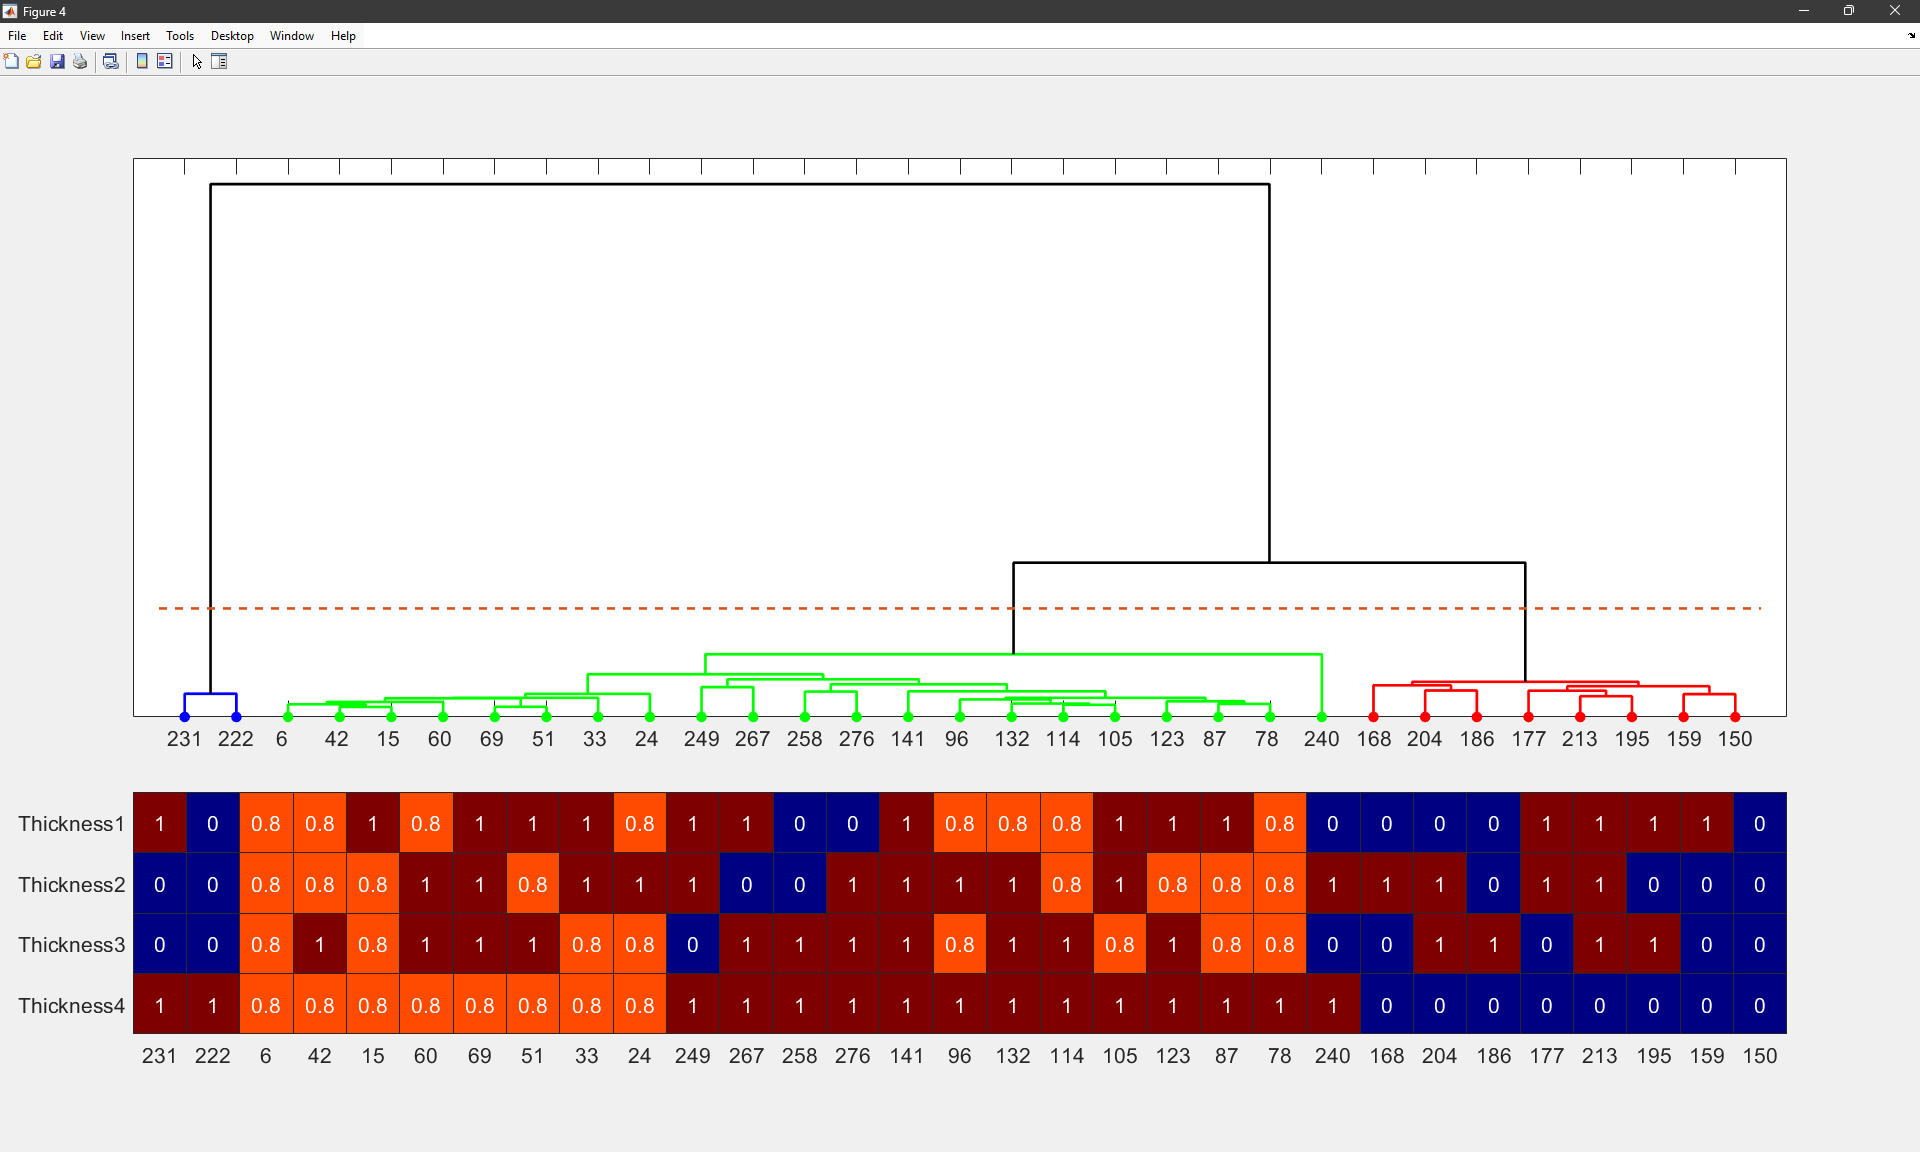Image resolution: width=1920 pixels, height=1152 pixels.
Task: Close the Figure 4 window
Action: click(1895, 11)
